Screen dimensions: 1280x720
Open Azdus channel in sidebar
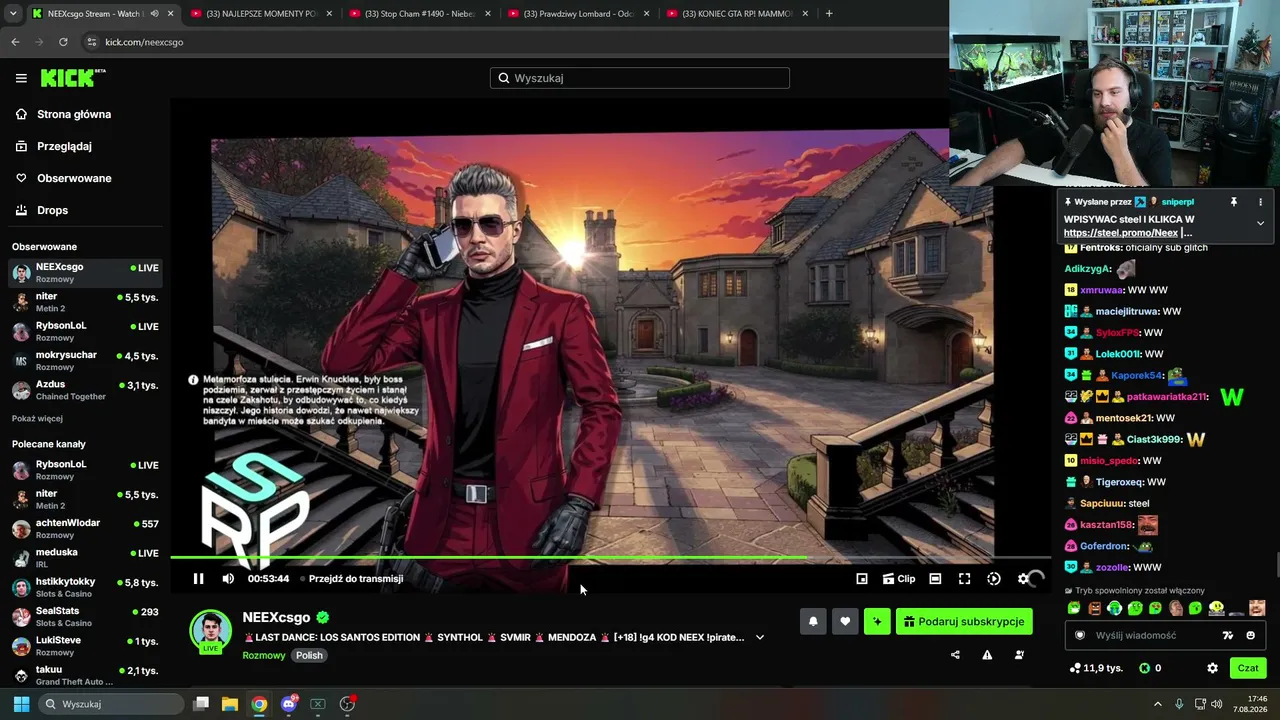pyautogui.click(x=85, y=389)
